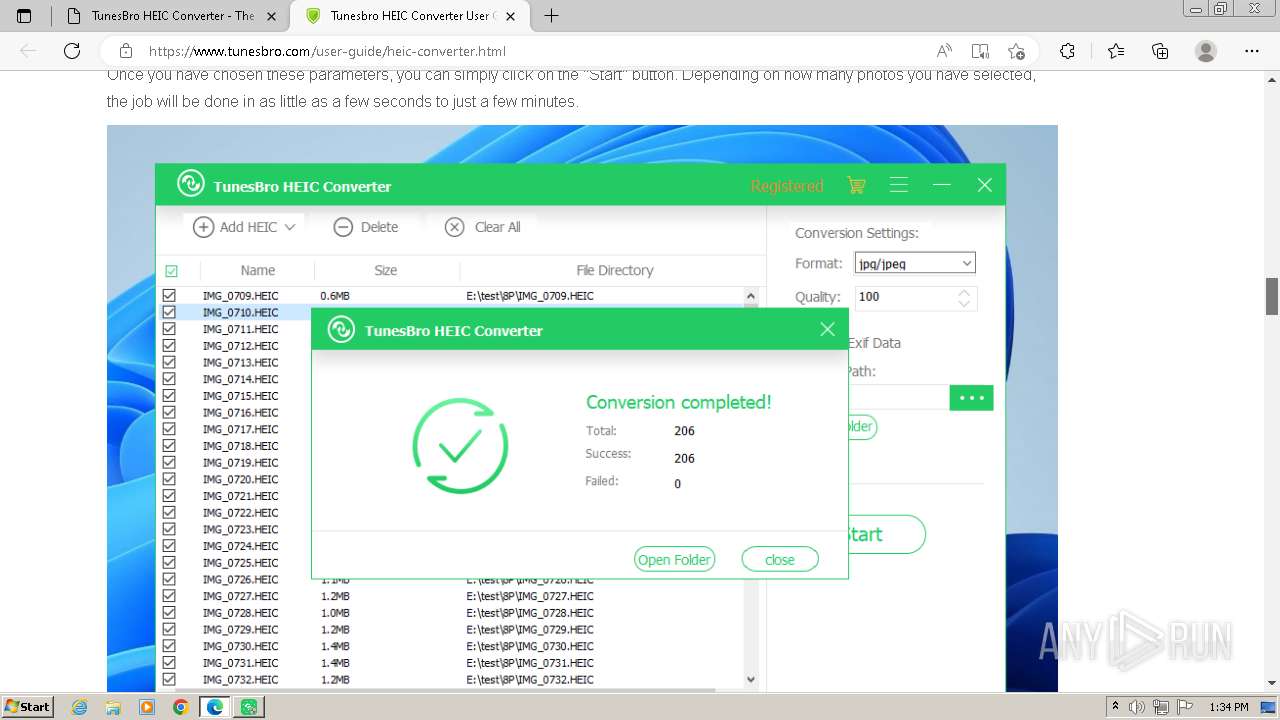Click the browser page vertical scrollbar thumb
Image resolution: width=1280 pixels, height=720 pixels.
coord(1272,296)
